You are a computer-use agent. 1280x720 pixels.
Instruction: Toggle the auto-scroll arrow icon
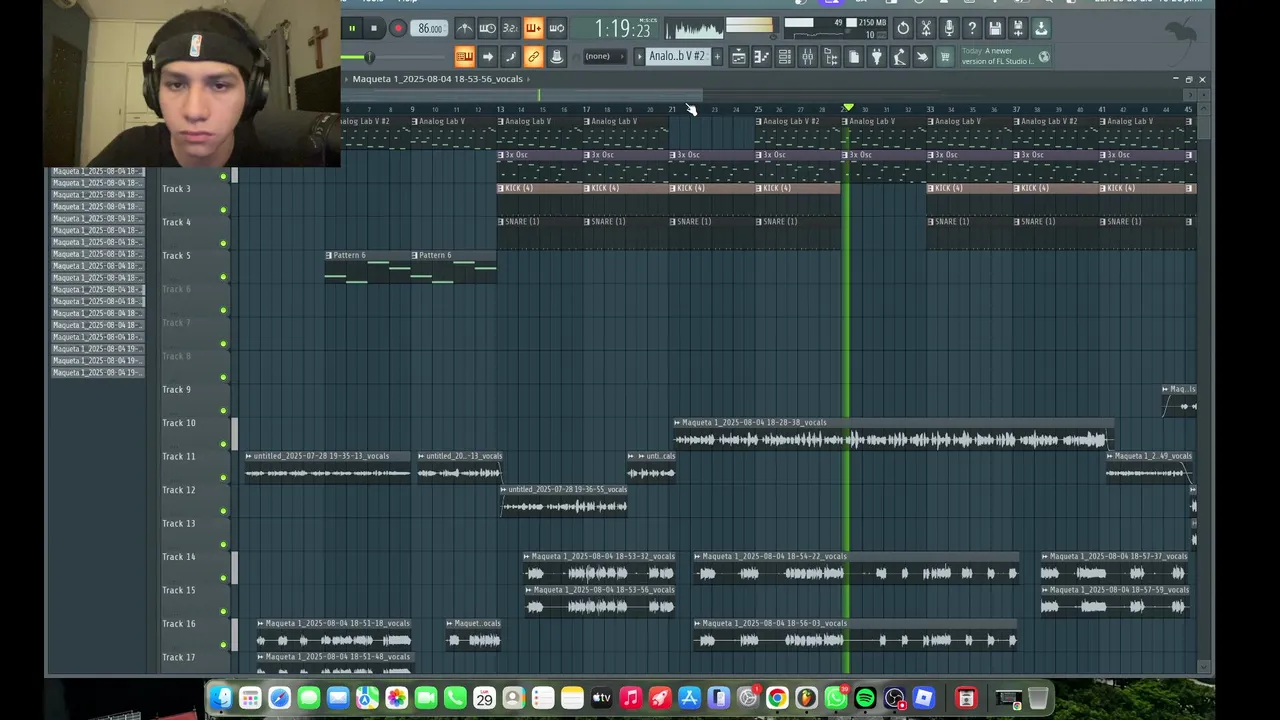point(488,57)
